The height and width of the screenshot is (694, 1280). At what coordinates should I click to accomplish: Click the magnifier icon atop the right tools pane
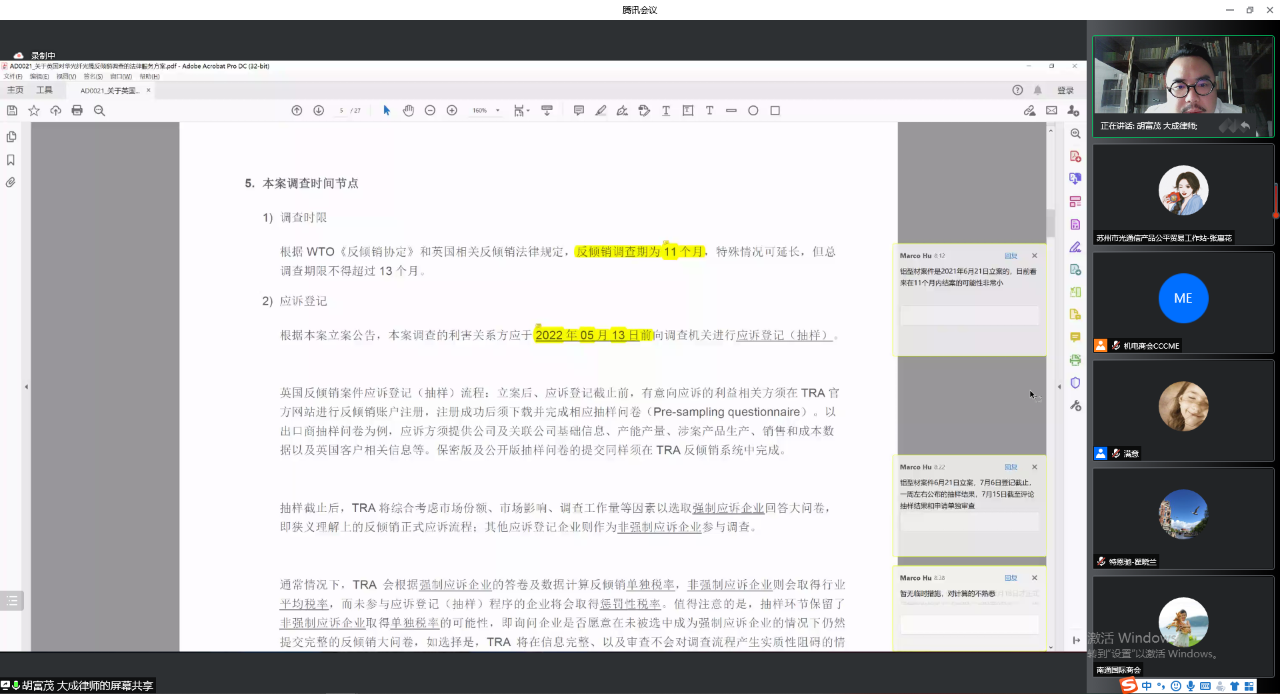(1075, 133)
